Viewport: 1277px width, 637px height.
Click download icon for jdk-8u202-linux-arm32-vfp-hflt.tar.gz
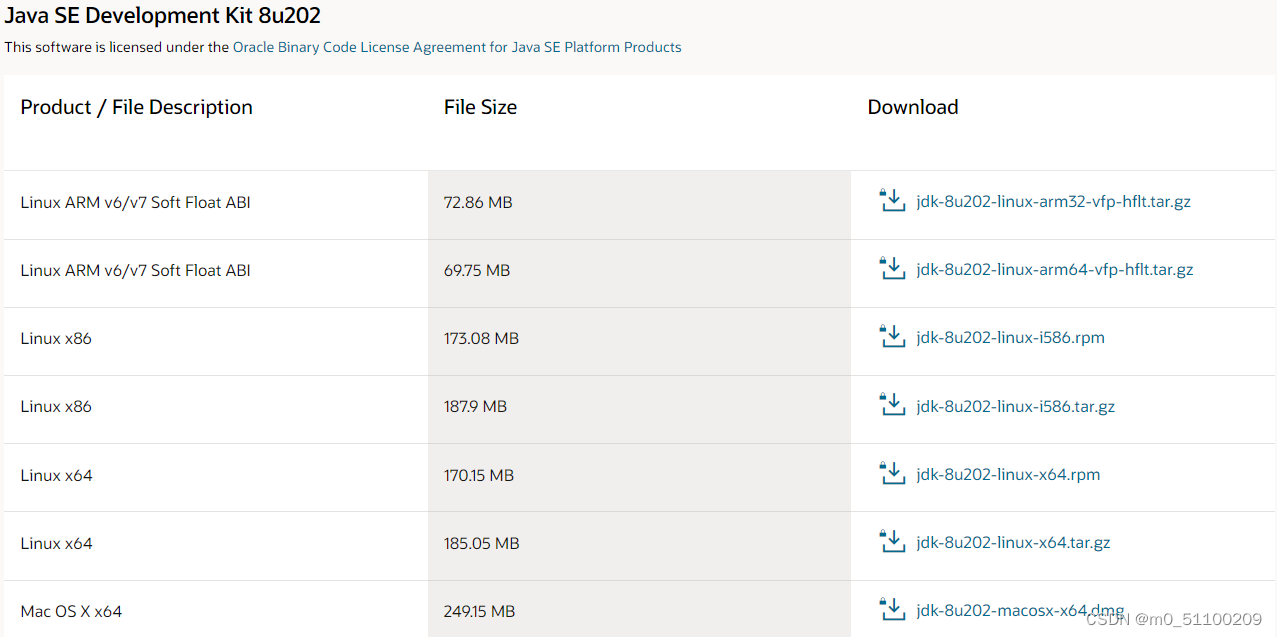pyautogui.click(x=891, y=200)
